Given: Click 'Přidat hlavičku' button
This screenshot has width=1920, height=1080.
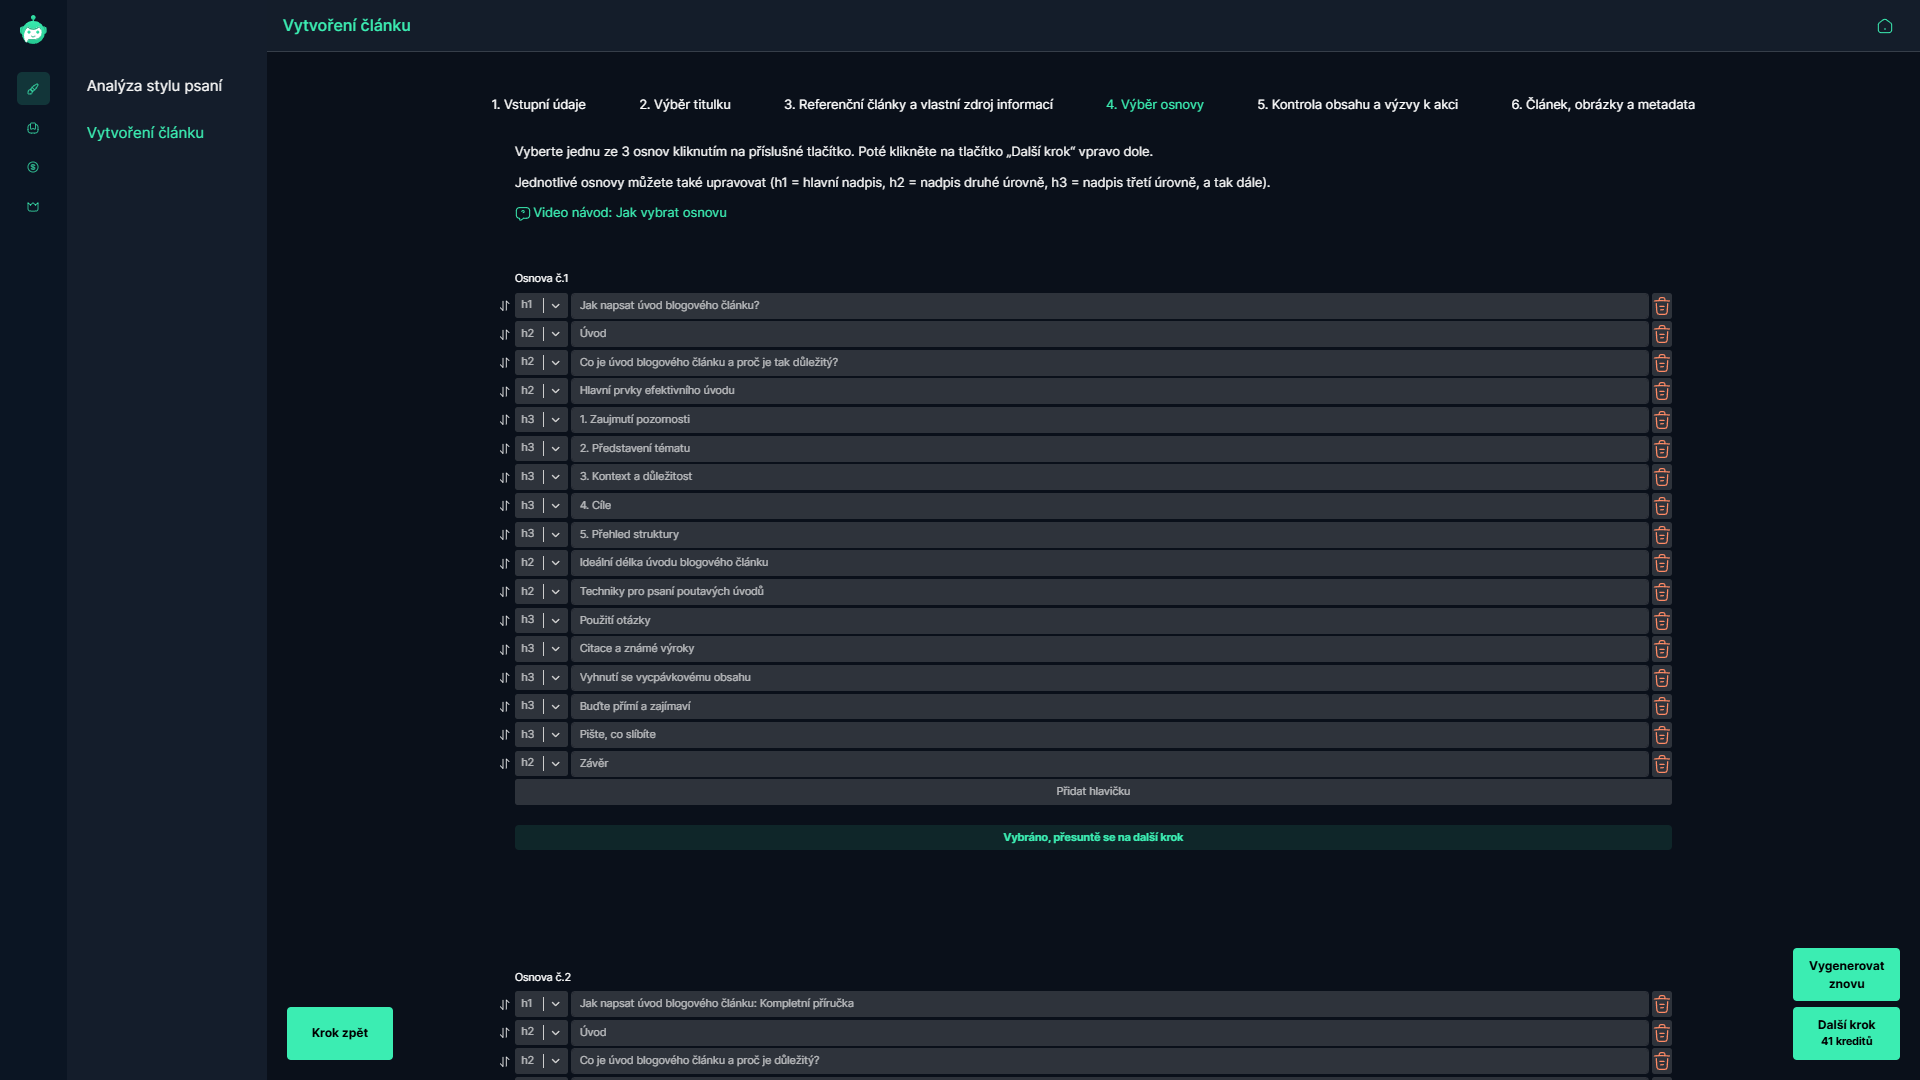Looking at the screenshot, I should coord(1093,792).
